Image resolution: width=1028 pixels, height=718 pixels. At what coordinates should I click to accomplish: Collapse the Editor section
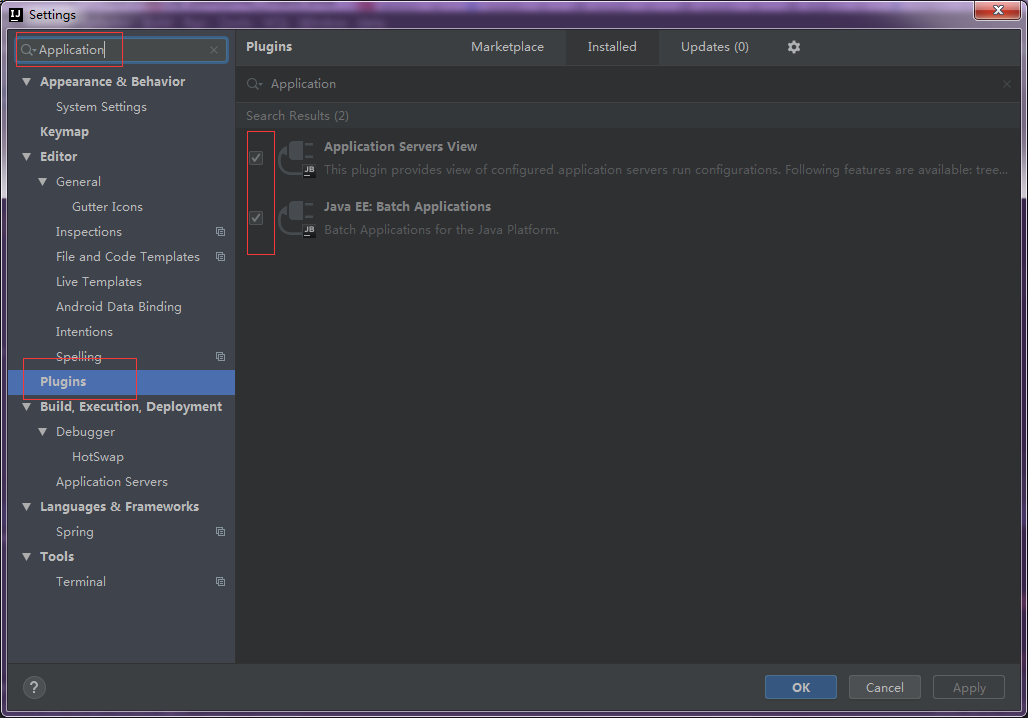(26, 156)
